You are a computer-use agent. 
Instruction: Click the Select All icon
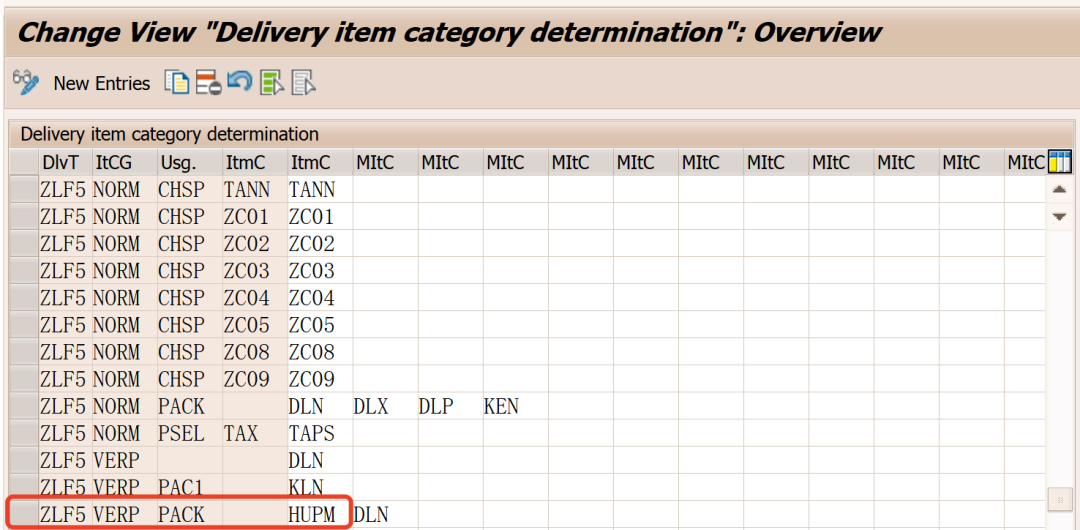(272, 83)
